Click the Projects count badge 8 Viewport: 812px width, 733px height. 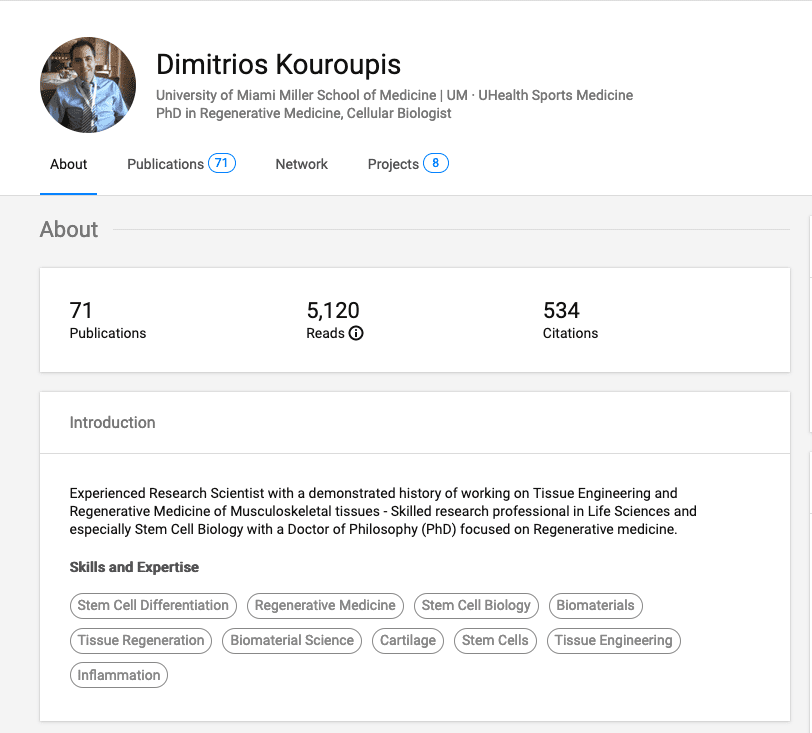[436, 163]
